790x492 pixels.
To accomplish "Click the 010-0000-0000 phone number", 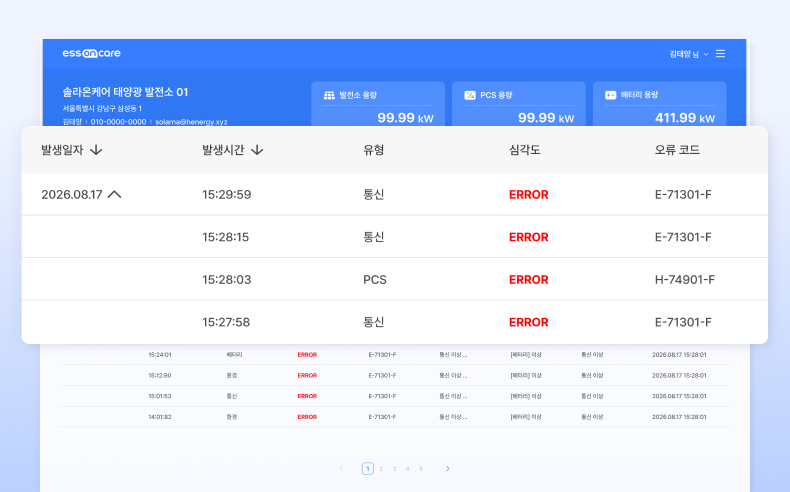I will click(x=118, y=122).
